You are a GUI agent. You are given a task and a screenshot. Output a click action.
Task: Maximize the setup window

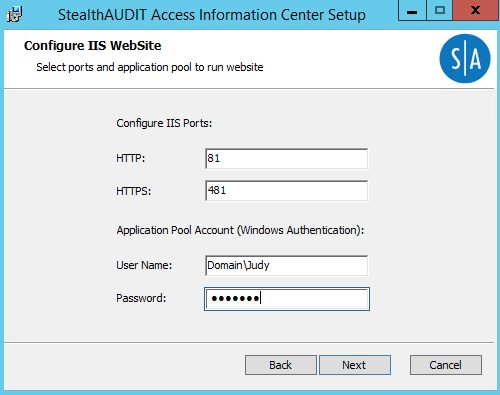click(x=440, y=11)
